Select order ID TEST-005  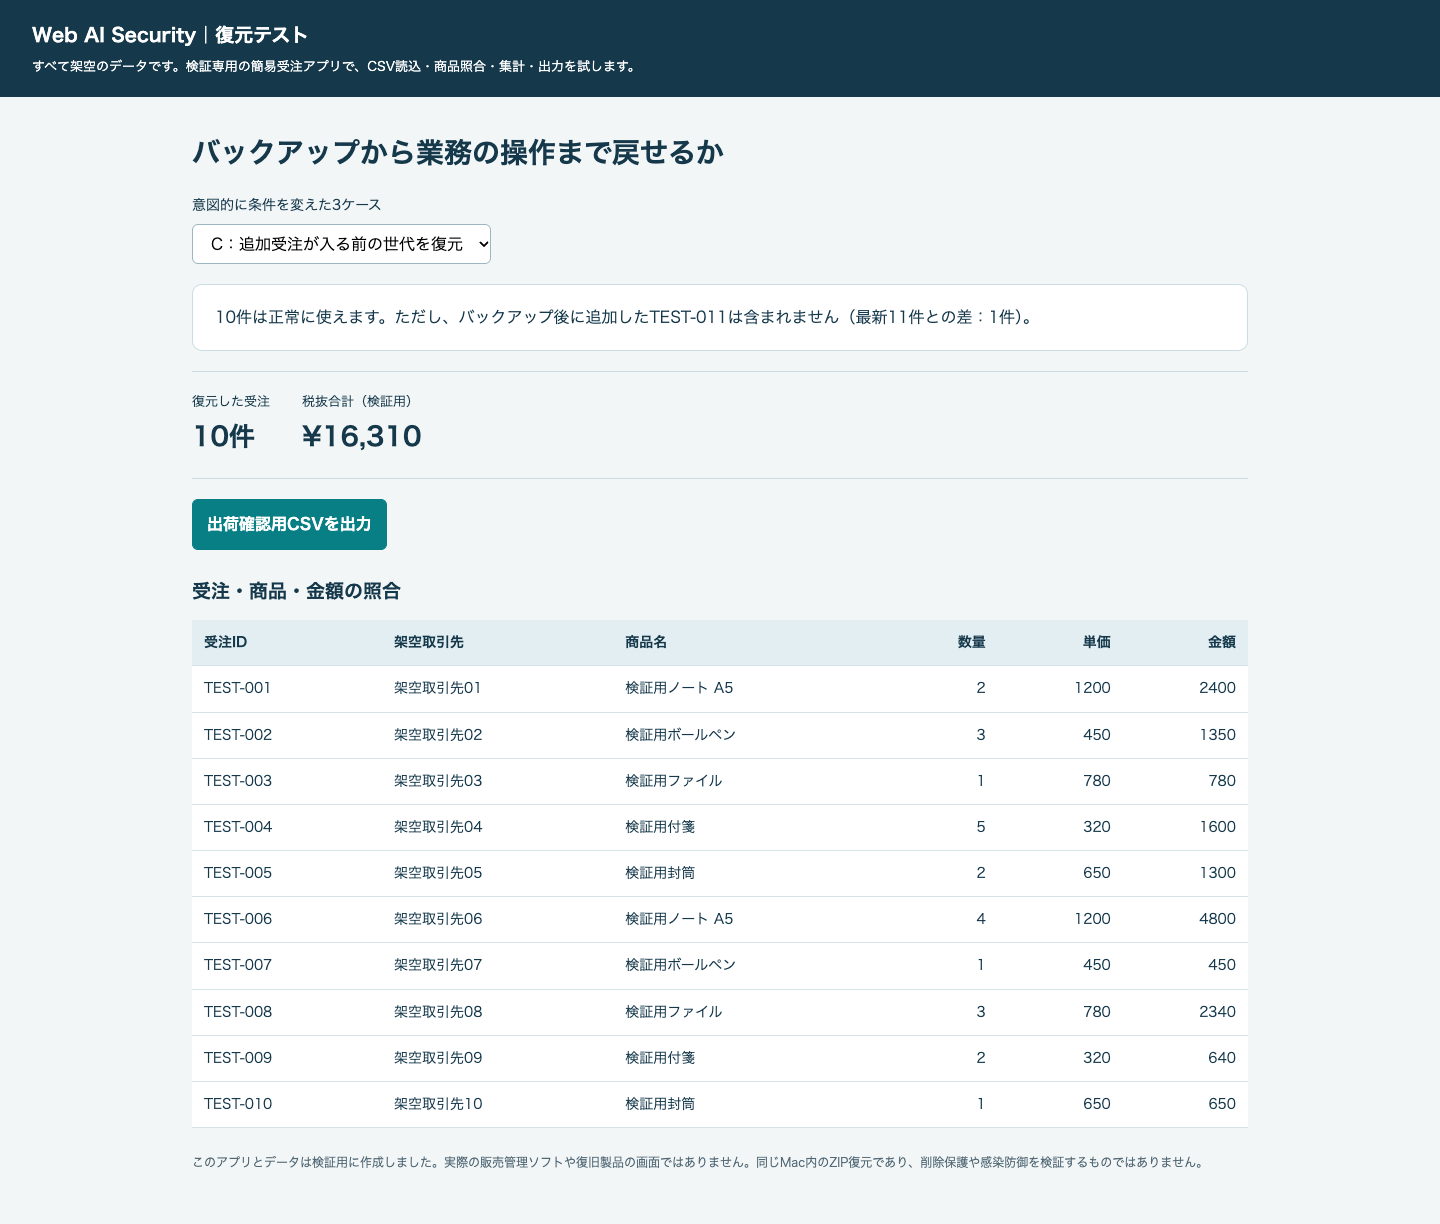(x=238, y=873)
